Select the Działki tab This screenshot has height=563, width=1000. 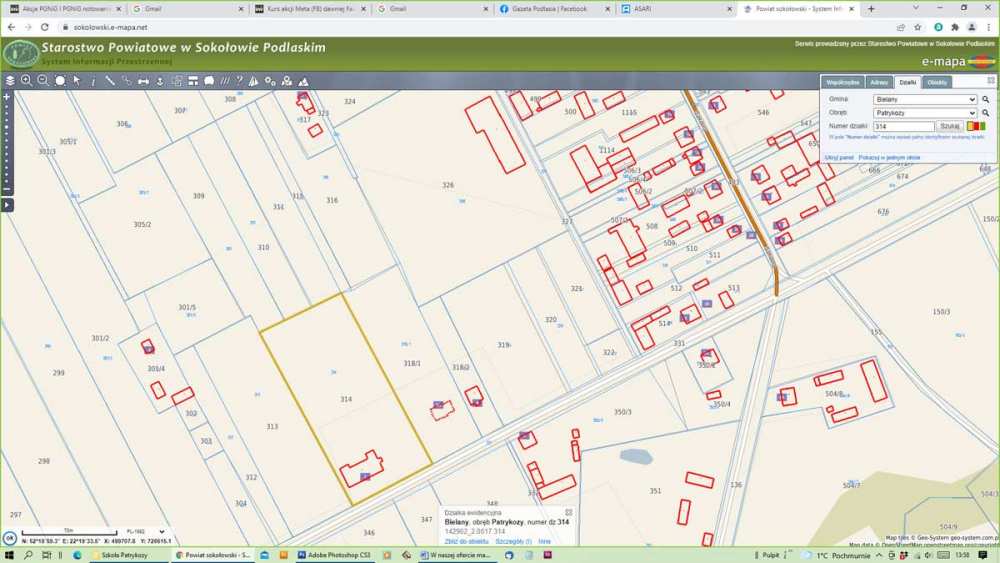(x=908, y=82)
